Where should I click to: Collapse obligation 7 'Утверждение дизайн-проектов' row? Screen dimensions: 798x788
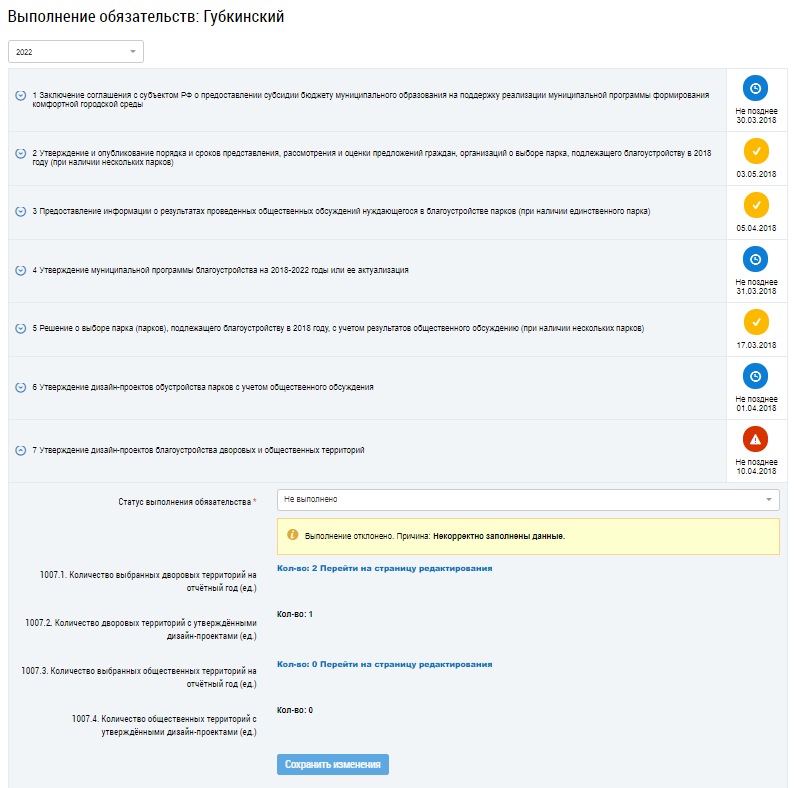(x=20, y=451)
